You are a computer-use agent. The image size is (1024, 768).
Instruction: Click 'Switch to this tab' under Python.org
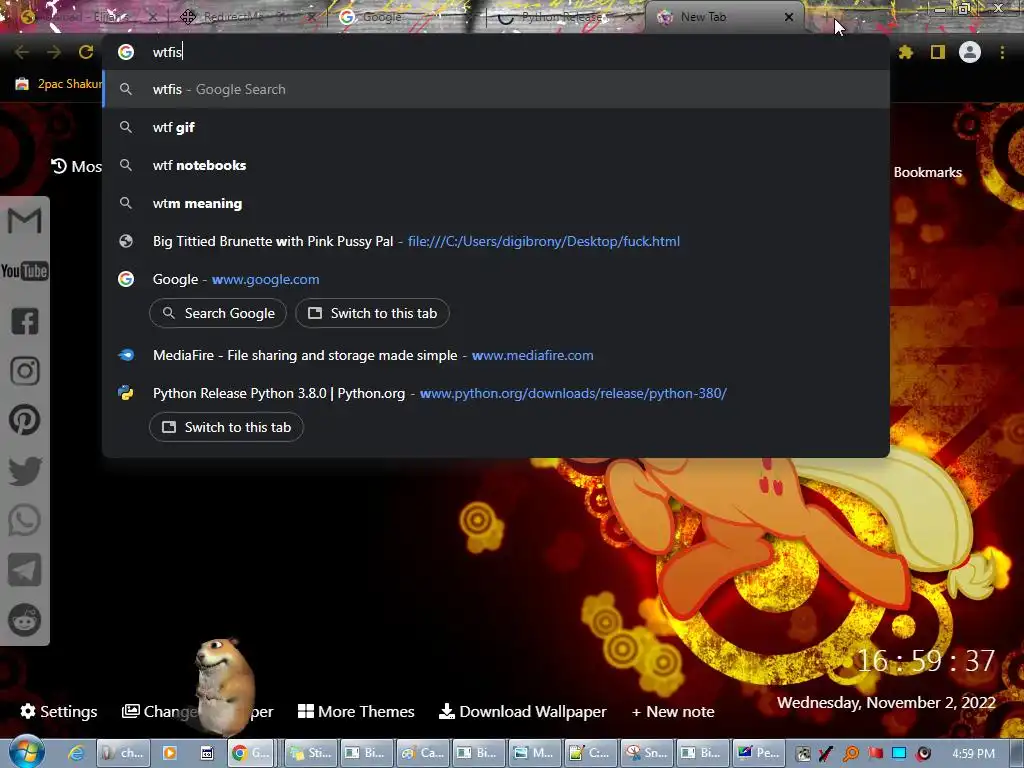coord(226,427)
